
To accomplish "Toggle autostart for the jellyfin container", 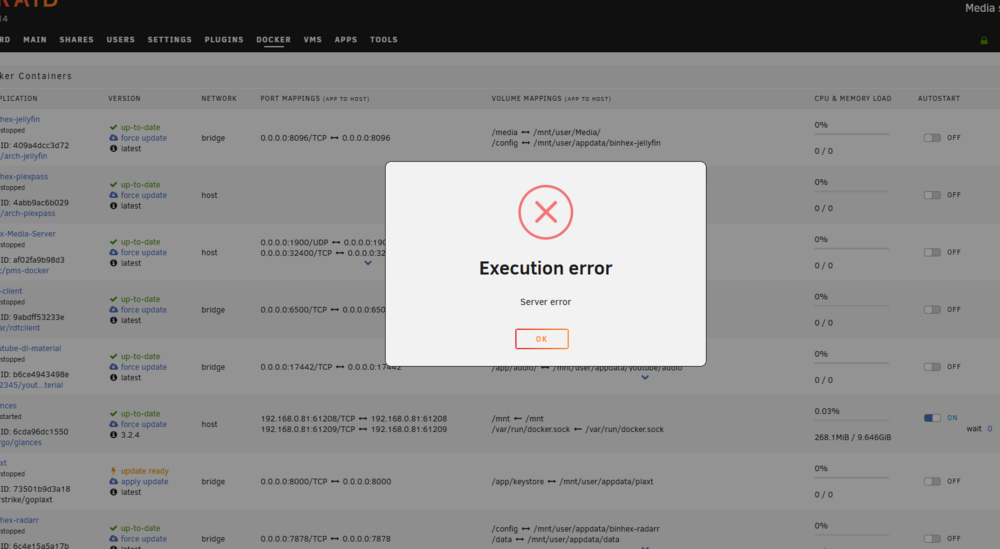I will pos(932,138).
